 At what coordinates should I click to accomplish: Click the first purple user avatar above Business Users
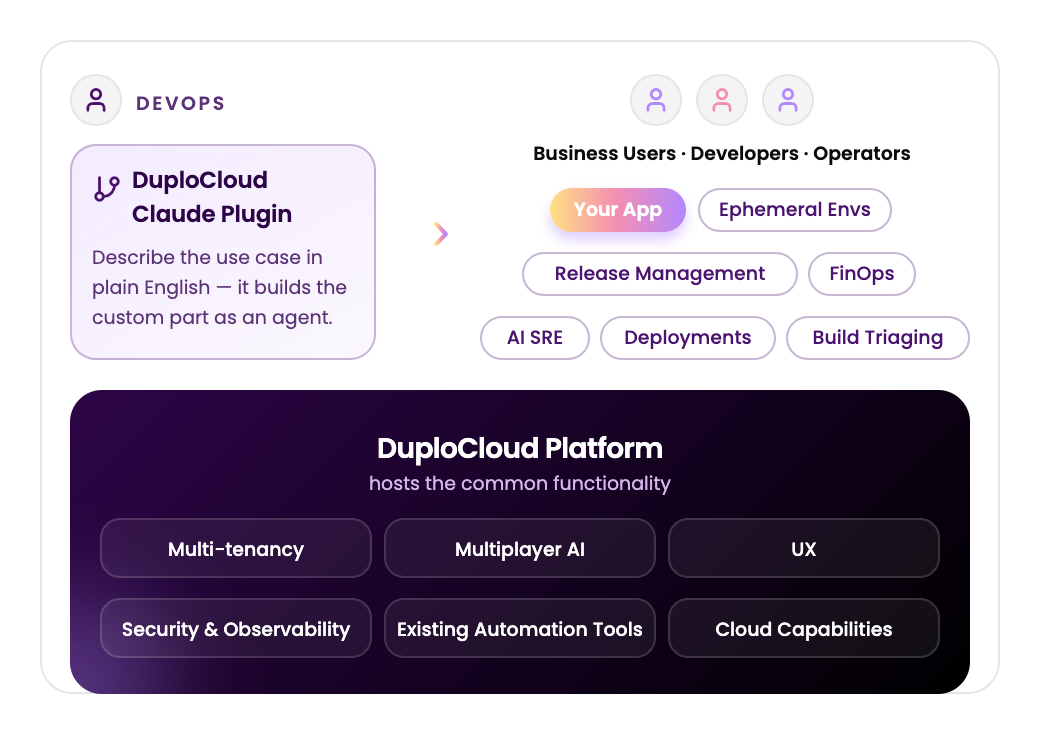[656, 100]
